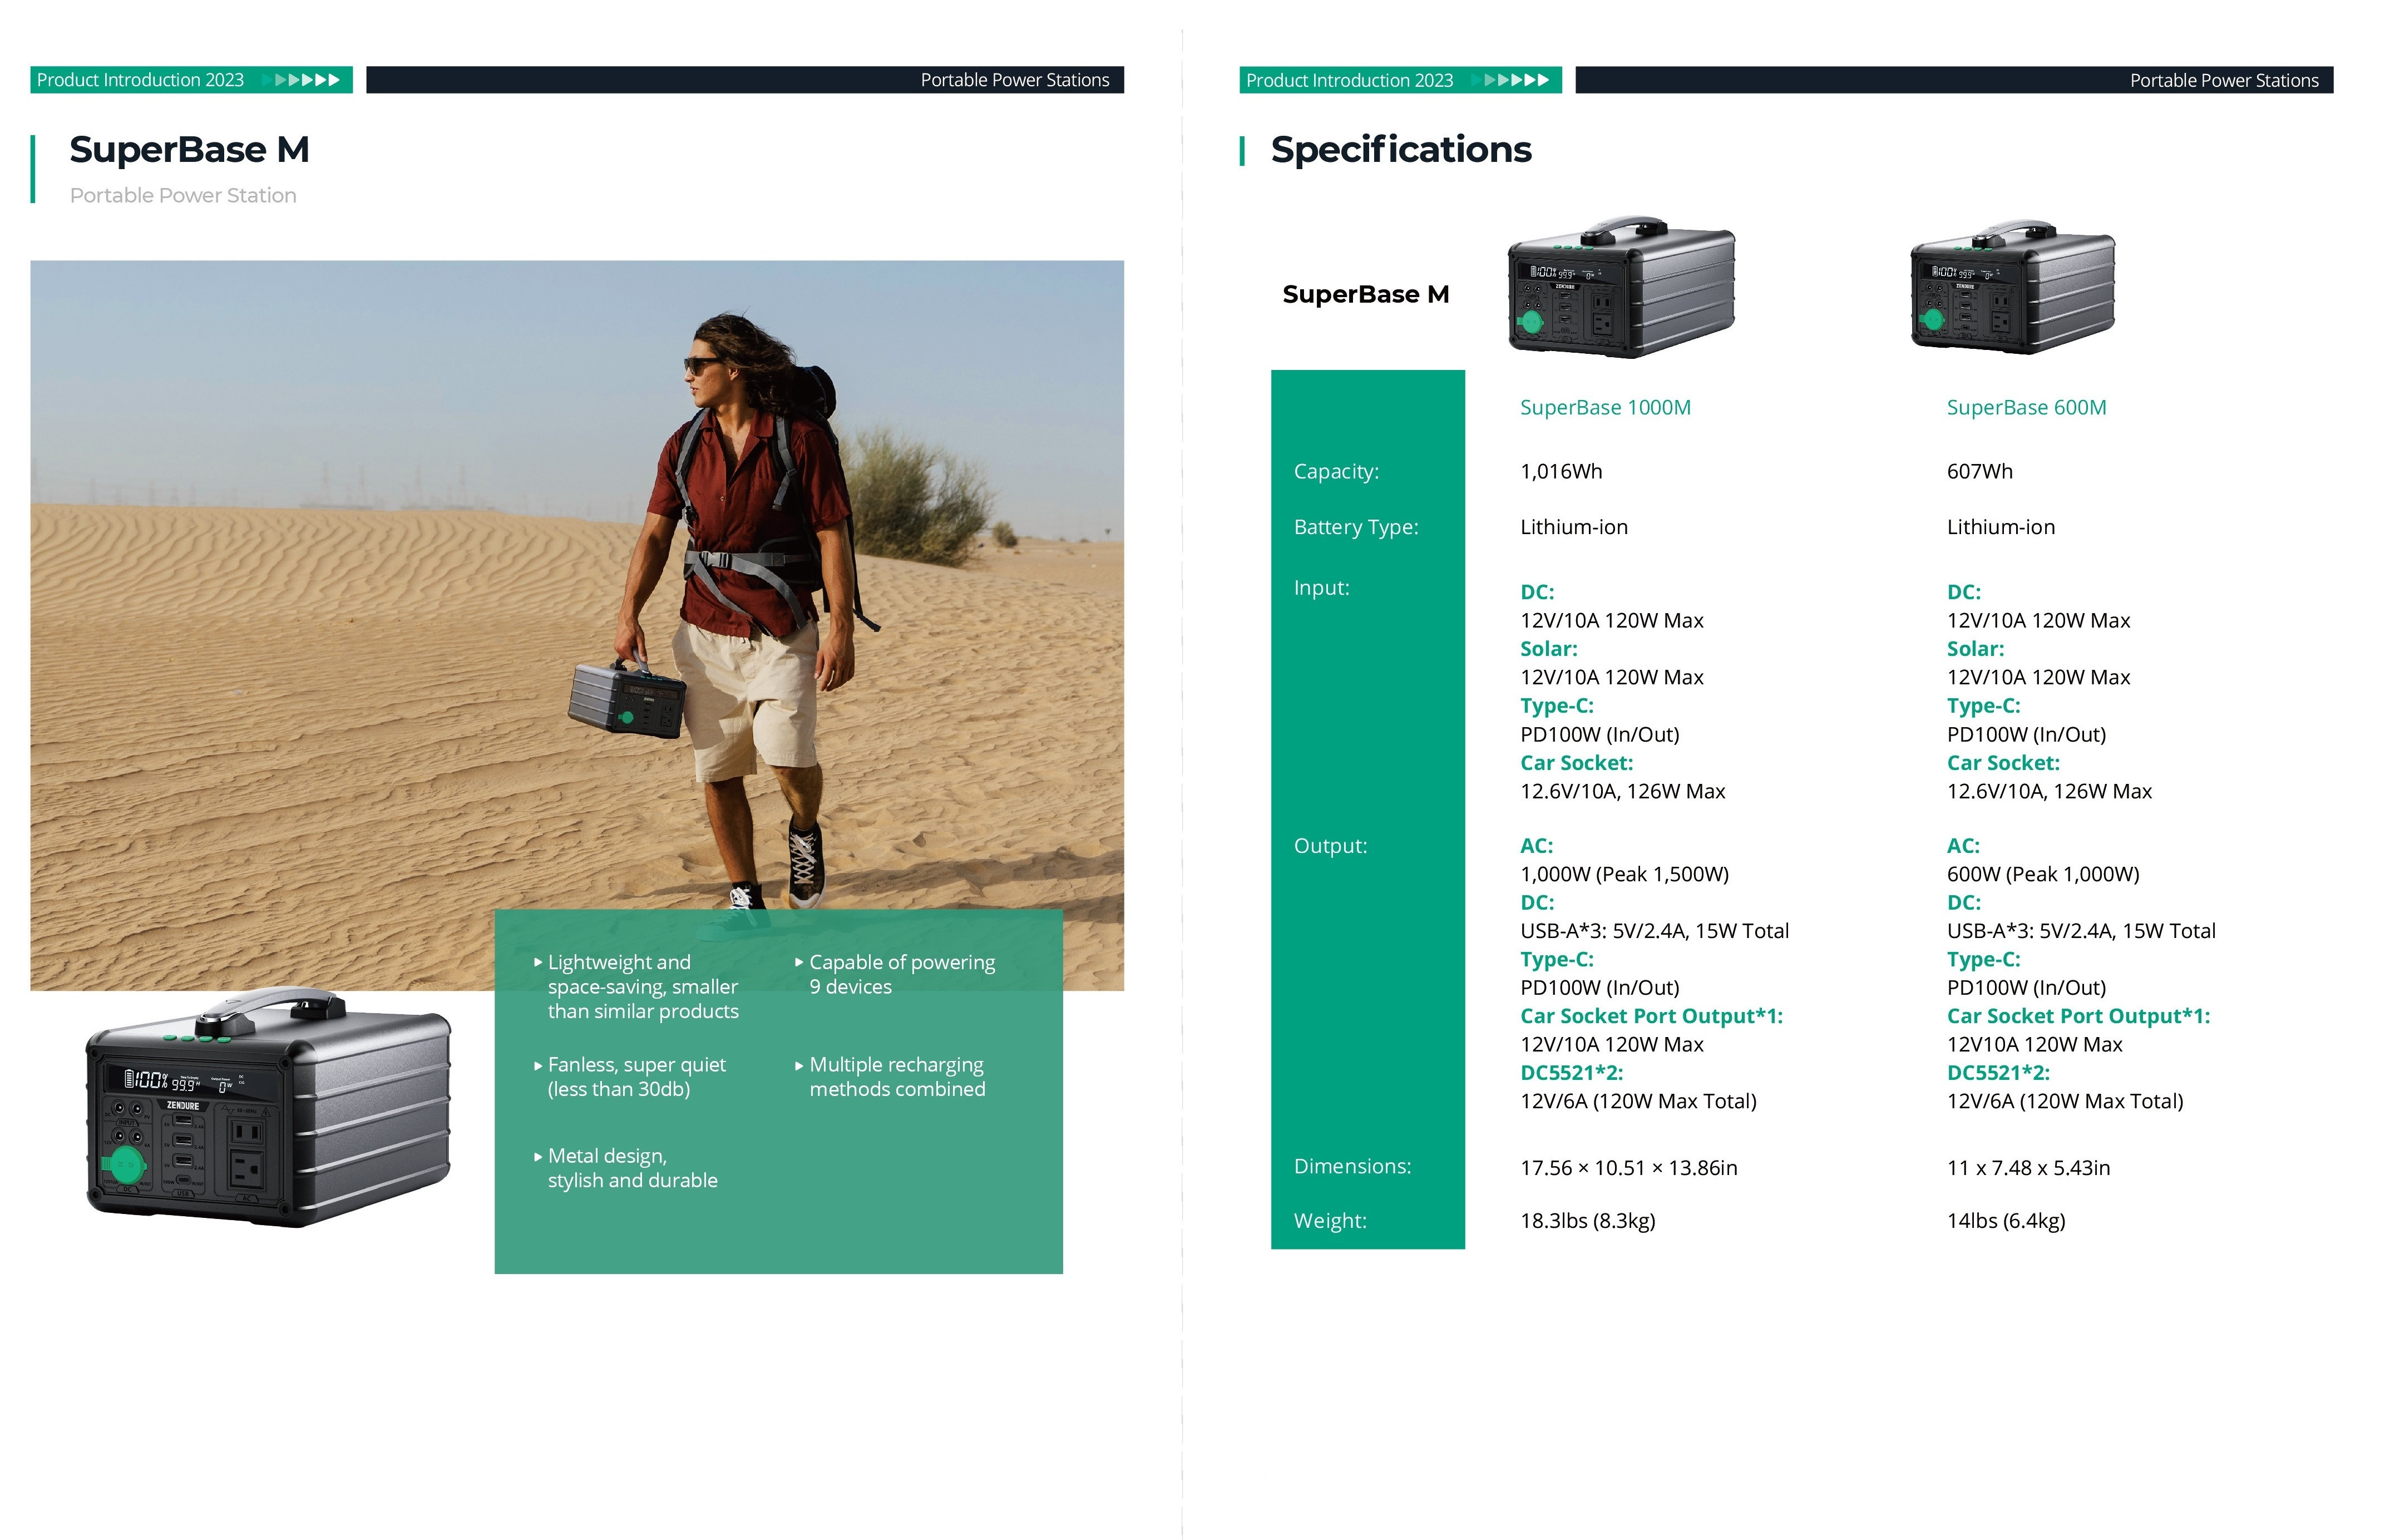The width and height of the screenshot is (2390, 1540).
Task: Click '17.56 × 10.51 × 13.86in' dimensions
Action: 1628,1168
